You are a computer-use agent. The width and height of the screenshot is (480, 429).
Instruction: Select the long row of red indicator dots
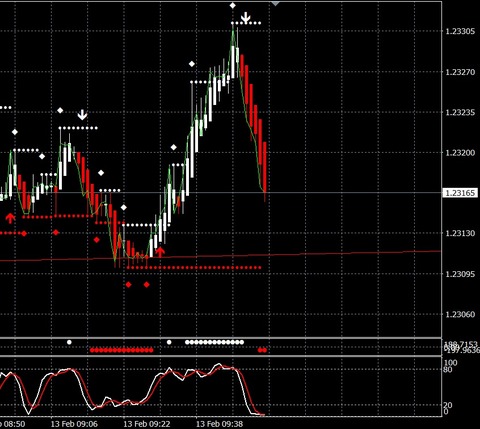[122, 350]
